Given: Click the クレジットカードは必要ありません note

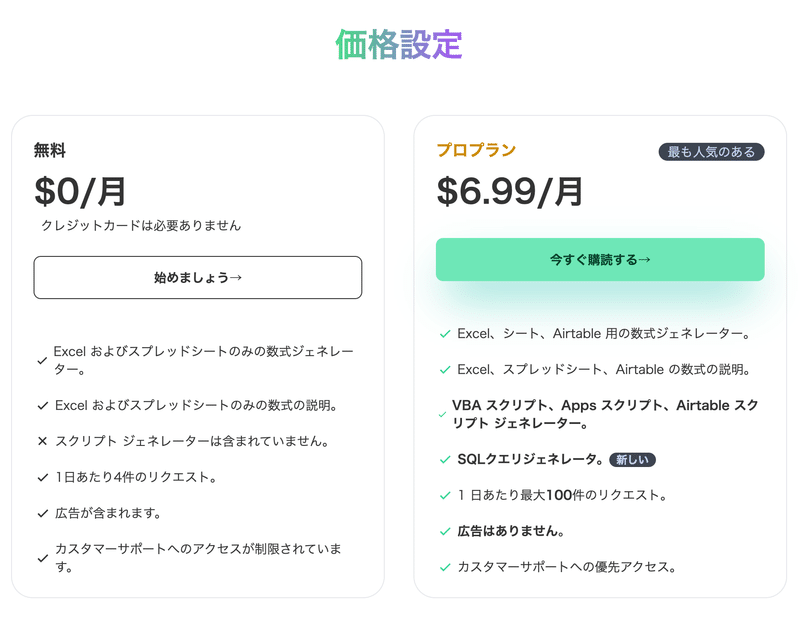Looking at the screenshot, I should [141, 226].
